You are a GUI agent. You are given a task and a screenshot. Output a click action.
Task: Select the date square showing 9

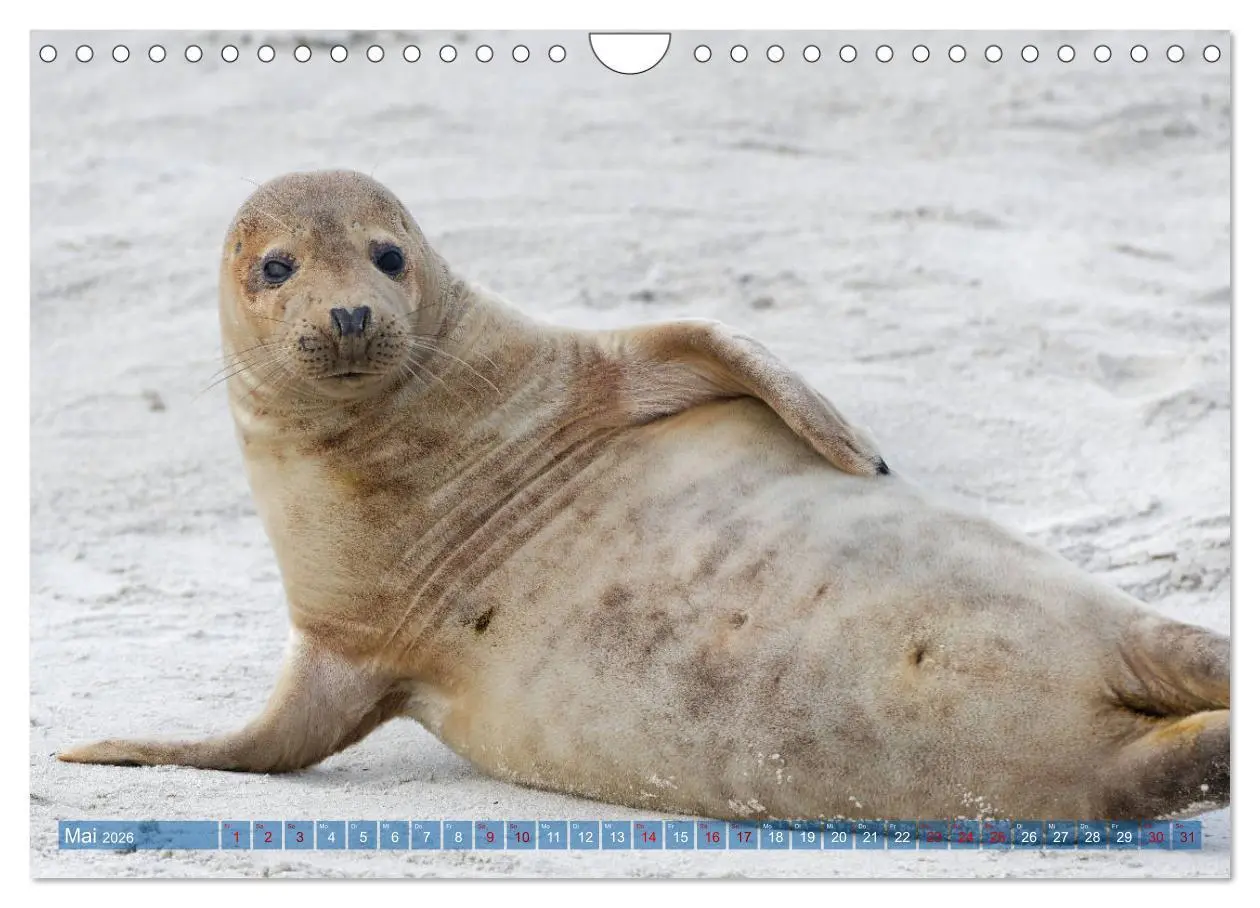tap(490, 838)
